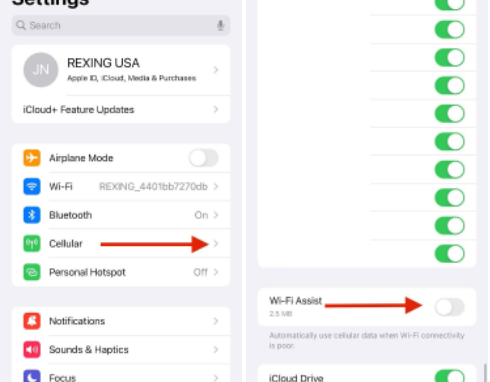Tap the JN profile avatar
Screen dimensions: 490x382
[x=41, y=70]
